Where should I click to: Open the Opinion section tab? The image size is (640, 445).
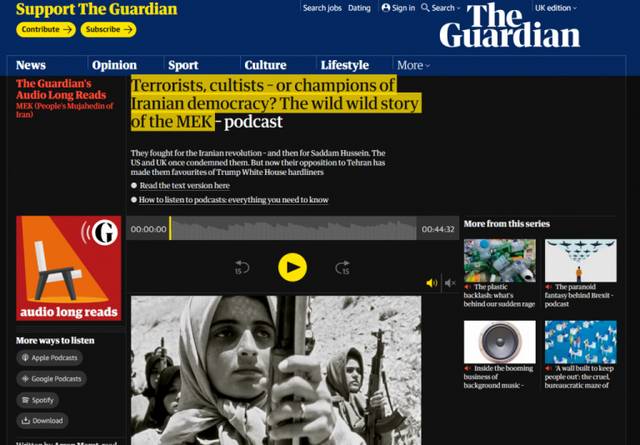(x=114, y=65)
